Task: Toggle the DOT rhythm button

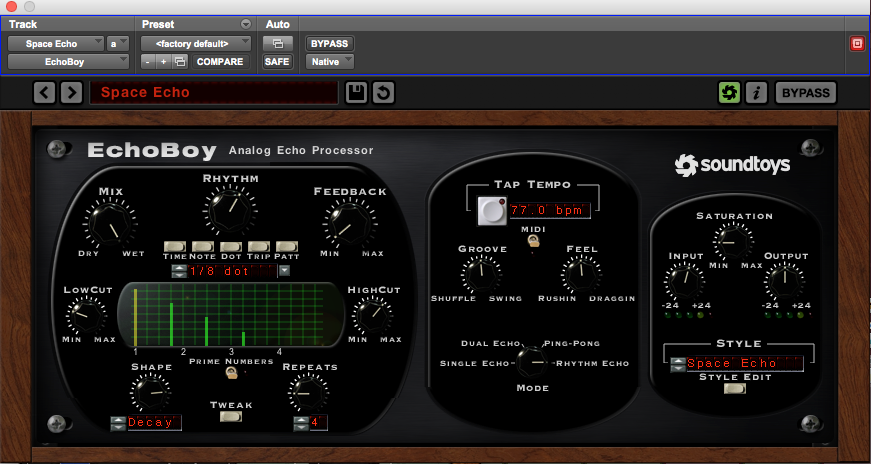Action: point(231,246)
